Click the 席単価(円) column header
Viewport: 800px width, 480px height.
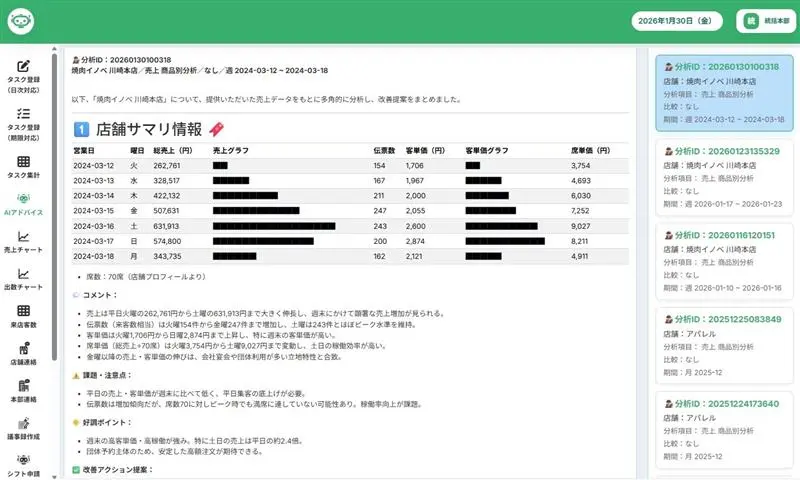pyautogui.click(x=591, y=150)
